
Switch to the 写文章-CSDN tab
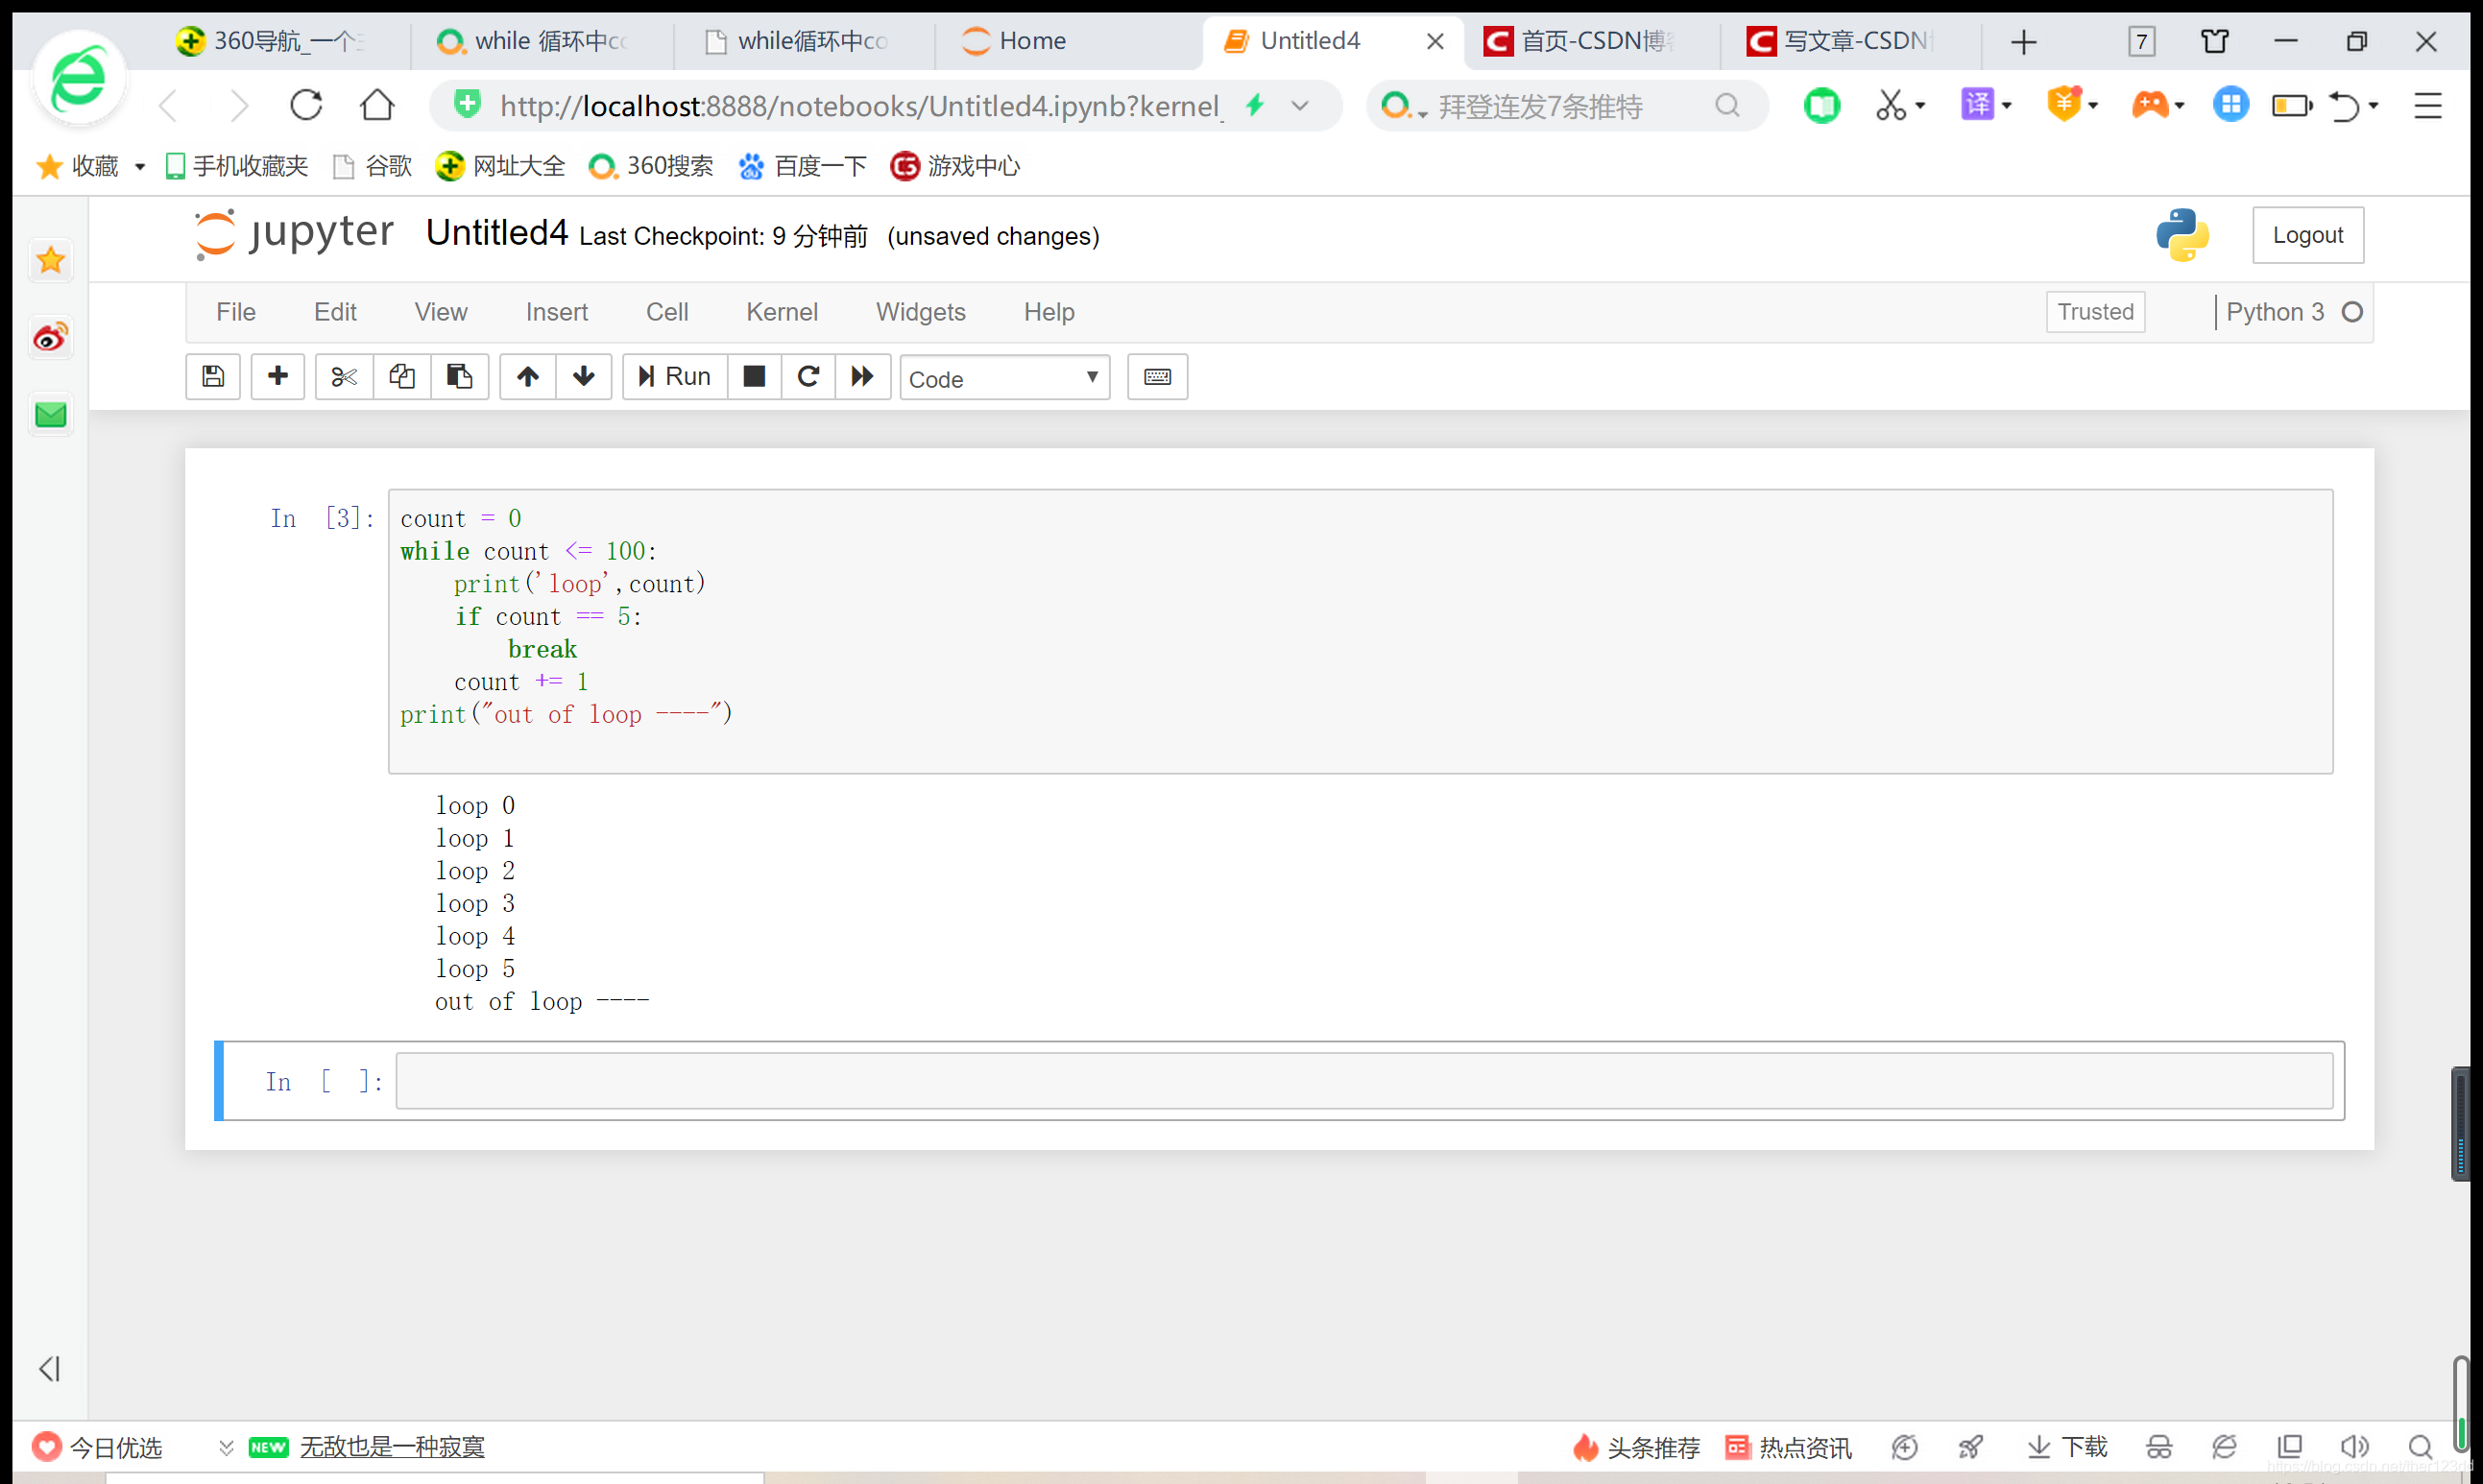pos(1848,41)
